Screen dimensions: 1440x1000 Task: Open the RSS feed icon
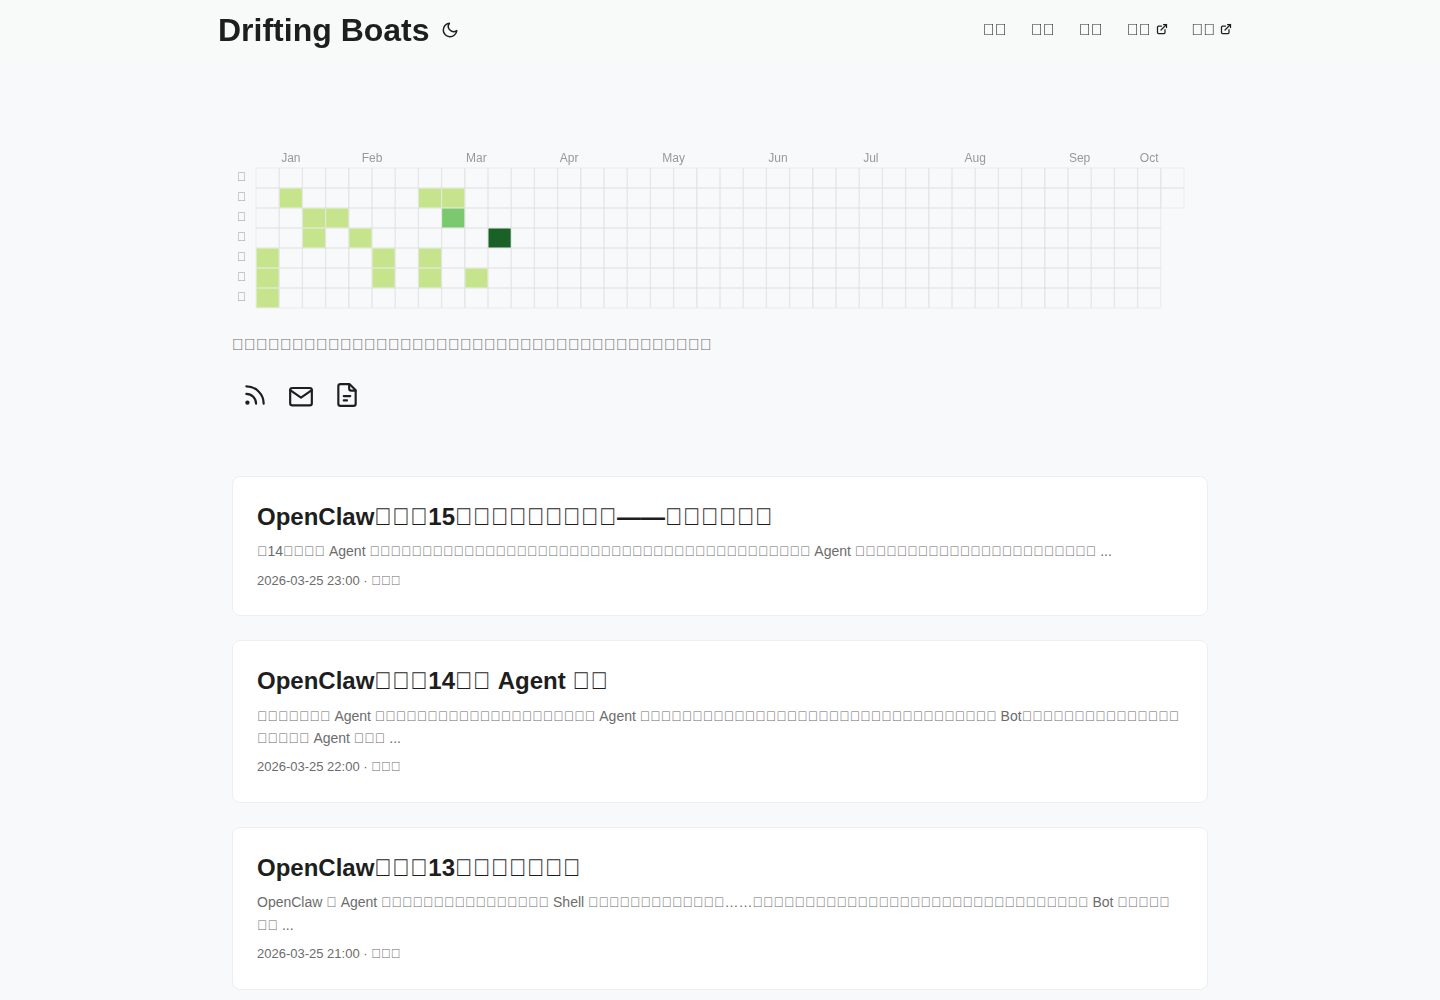coord(255,396)
